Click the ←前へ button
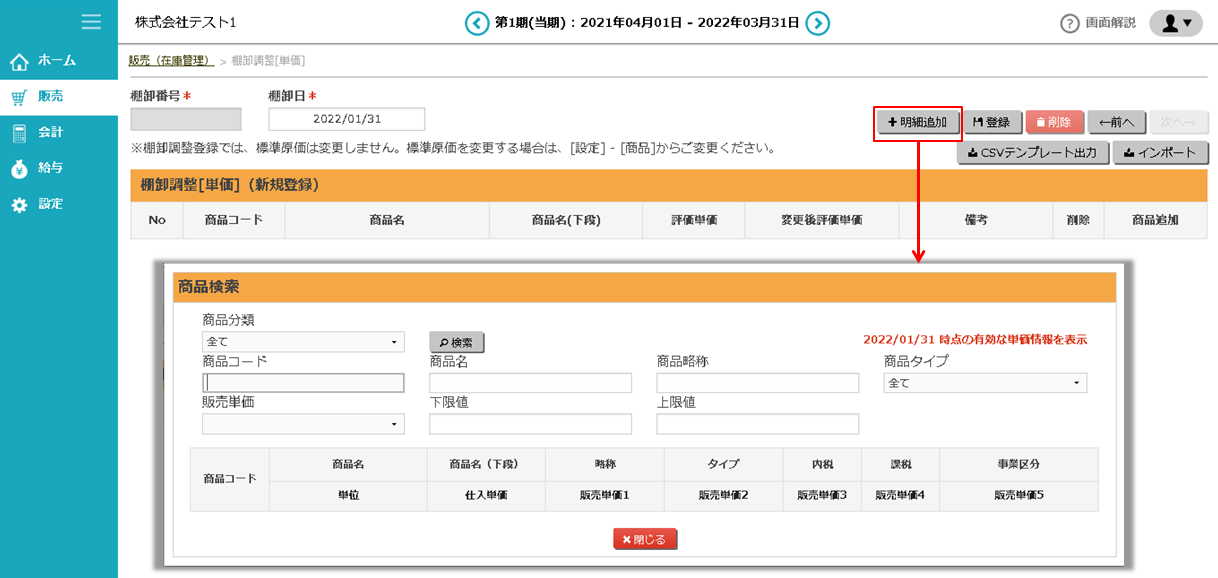This screenshot has height=578, width=1218. pos(1115,122)
